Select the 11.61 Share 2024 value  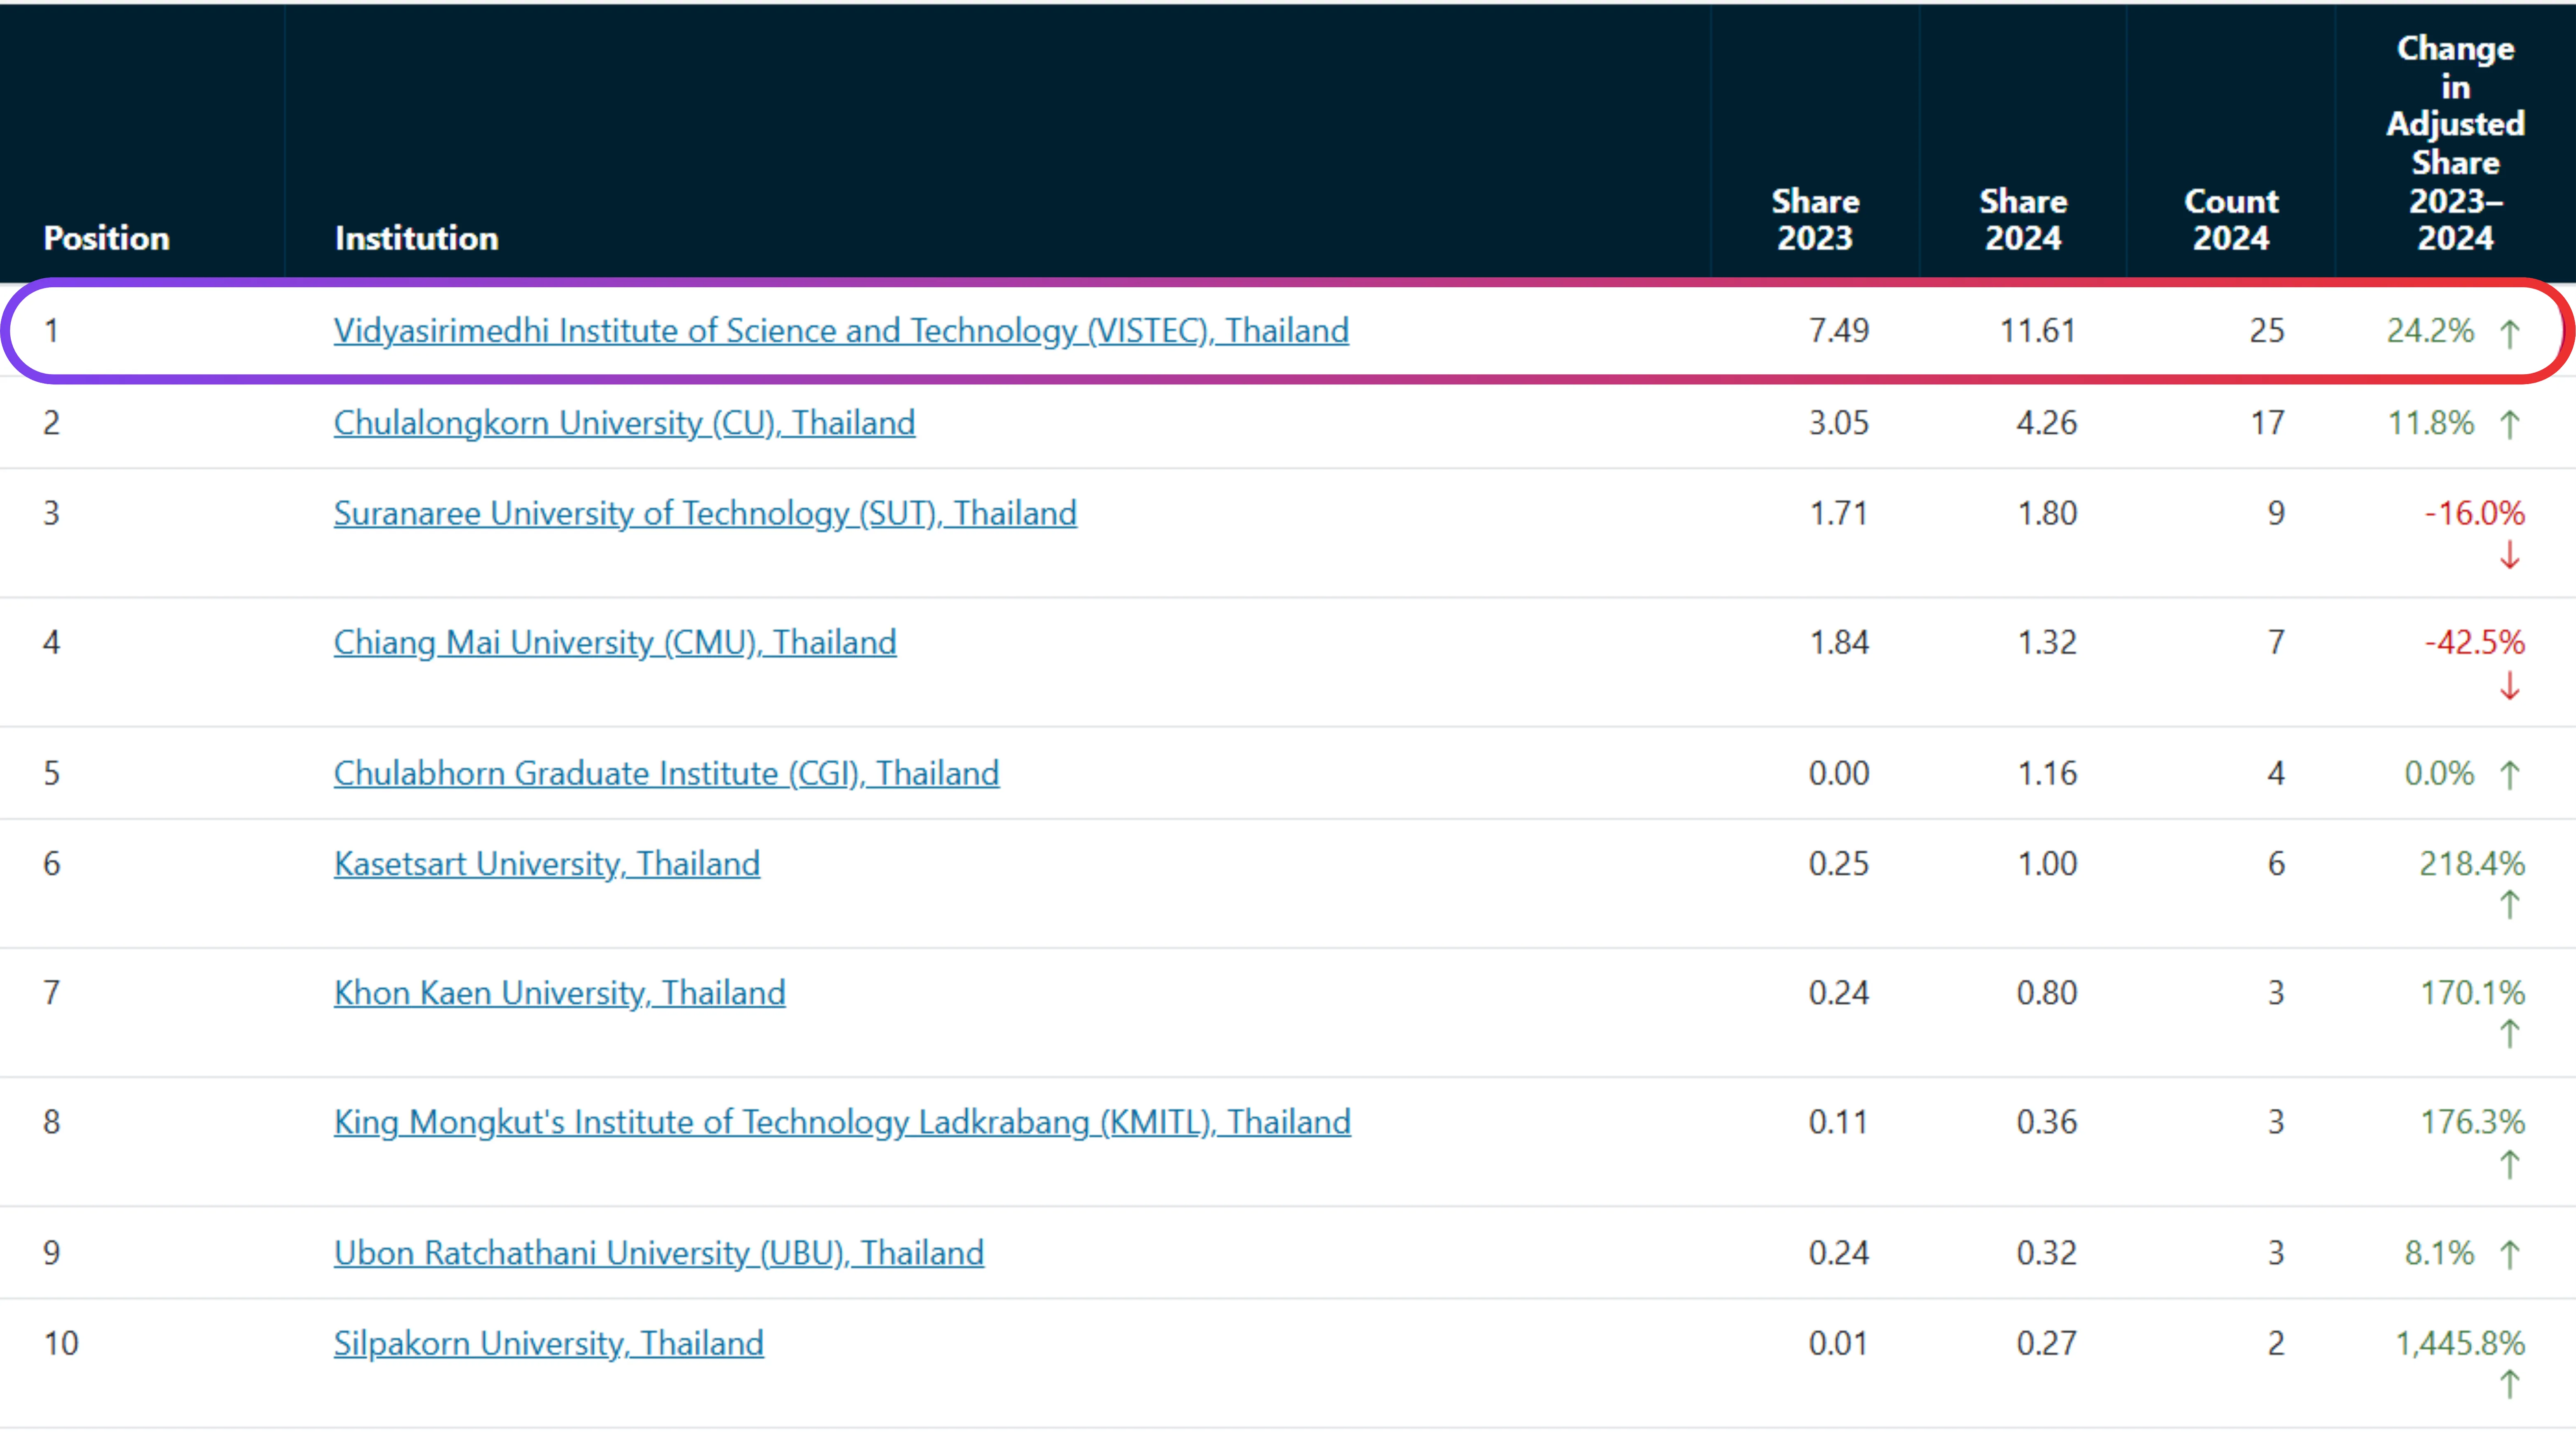point(2038,330)
